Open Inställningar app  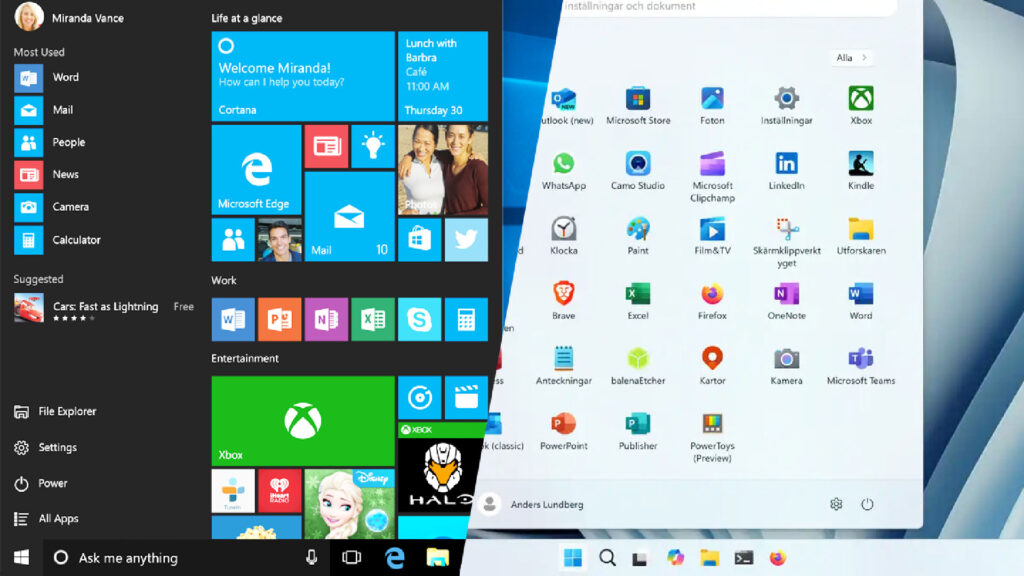point(786,106)
